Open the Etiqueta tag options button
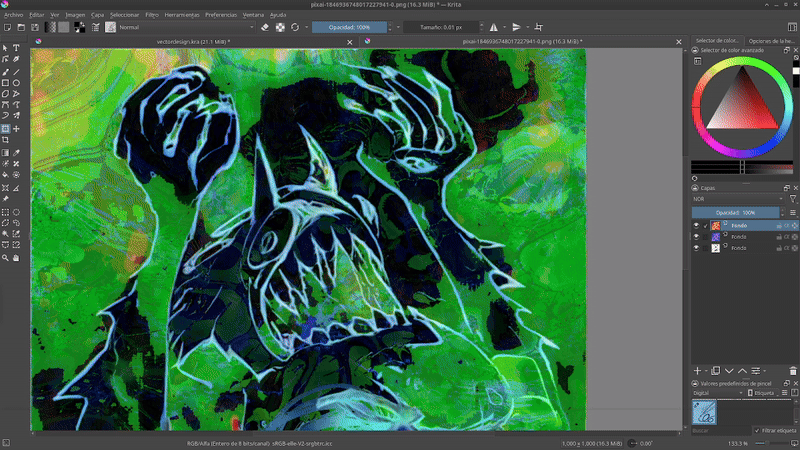This screenshot has width=800, height=450. point(761,393)
